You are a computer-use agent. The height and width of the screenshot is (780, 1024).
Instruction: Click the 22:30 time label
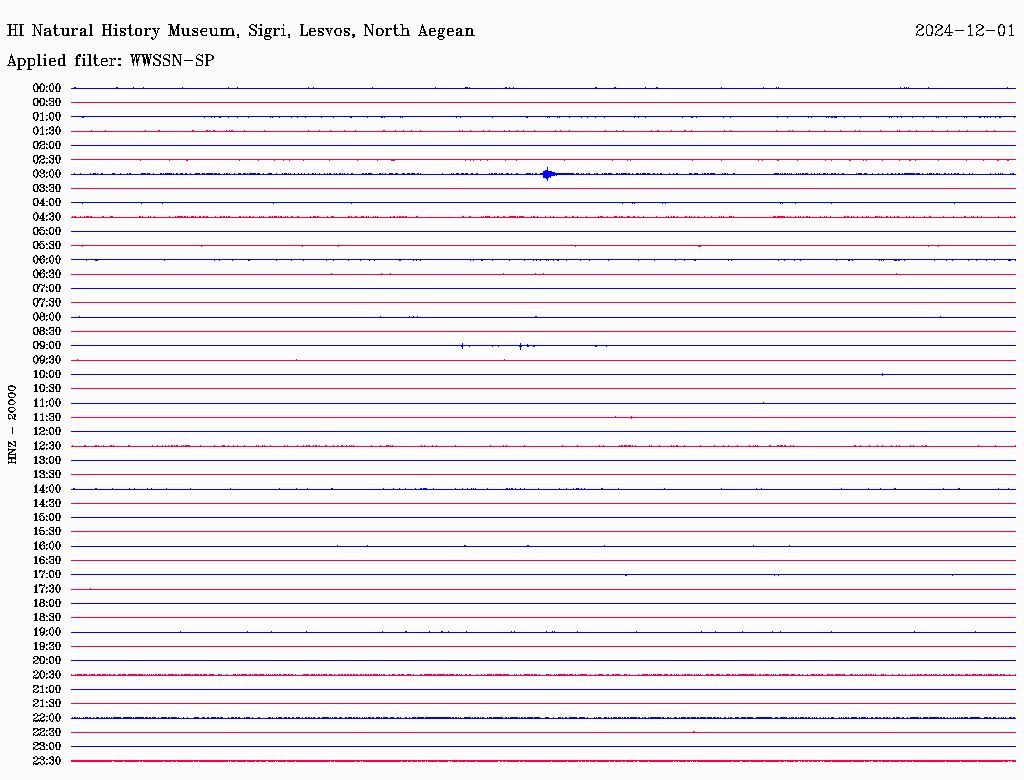click(x=47, y=732)
